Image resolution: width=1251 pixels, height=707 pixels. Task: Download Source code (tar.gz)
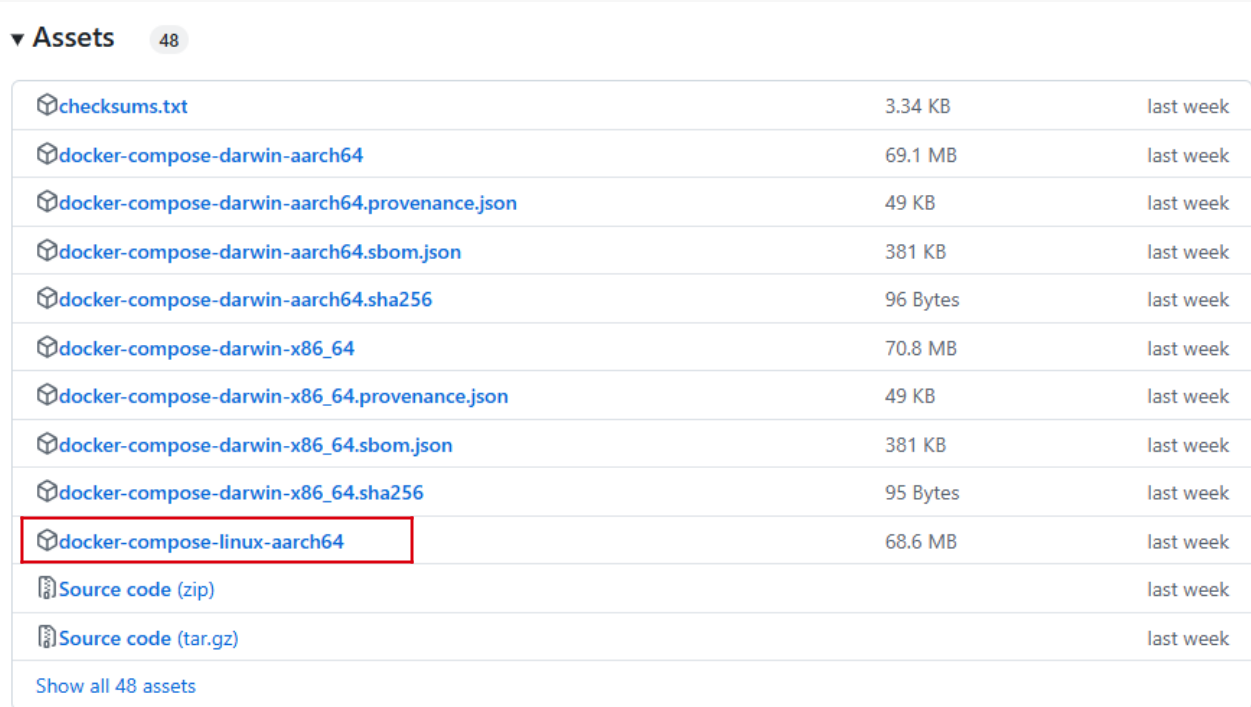pyautogui.click(x=149, y=638)
